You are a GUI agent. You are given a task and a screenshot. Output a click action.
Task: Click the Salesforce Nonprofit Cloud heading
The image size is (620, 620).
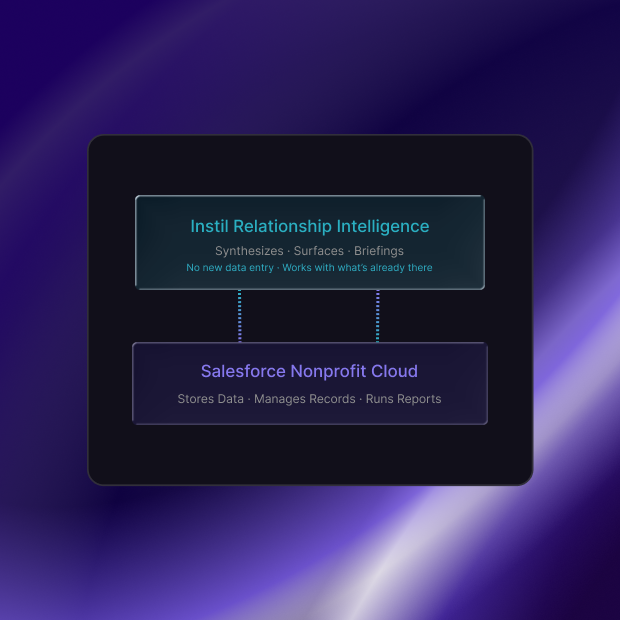[x=309, y=371]
